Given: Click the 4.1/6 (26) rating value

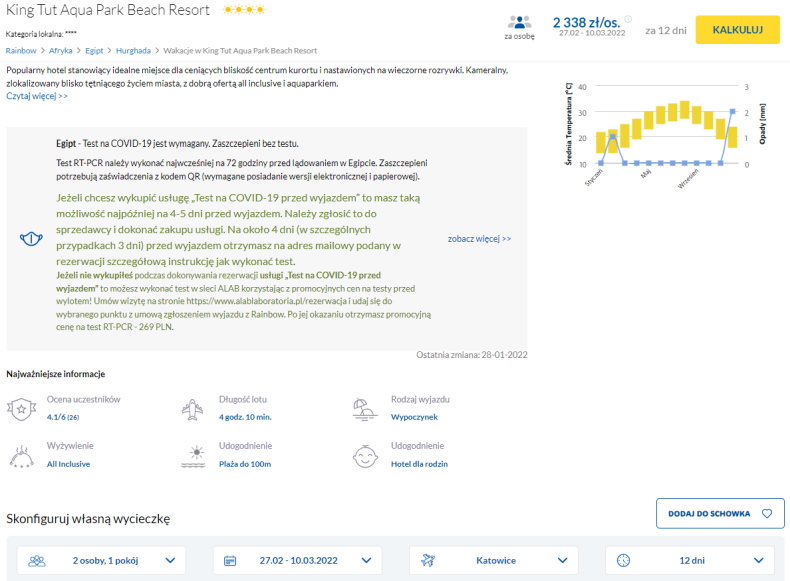Looking at the screenshot, I should [x=63, y=417].
